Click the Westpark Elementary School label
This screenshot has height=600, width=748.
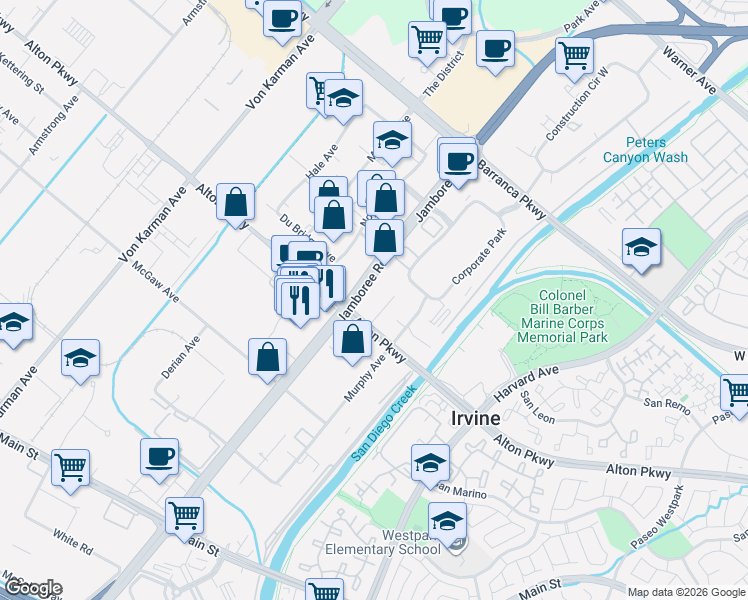383,542
